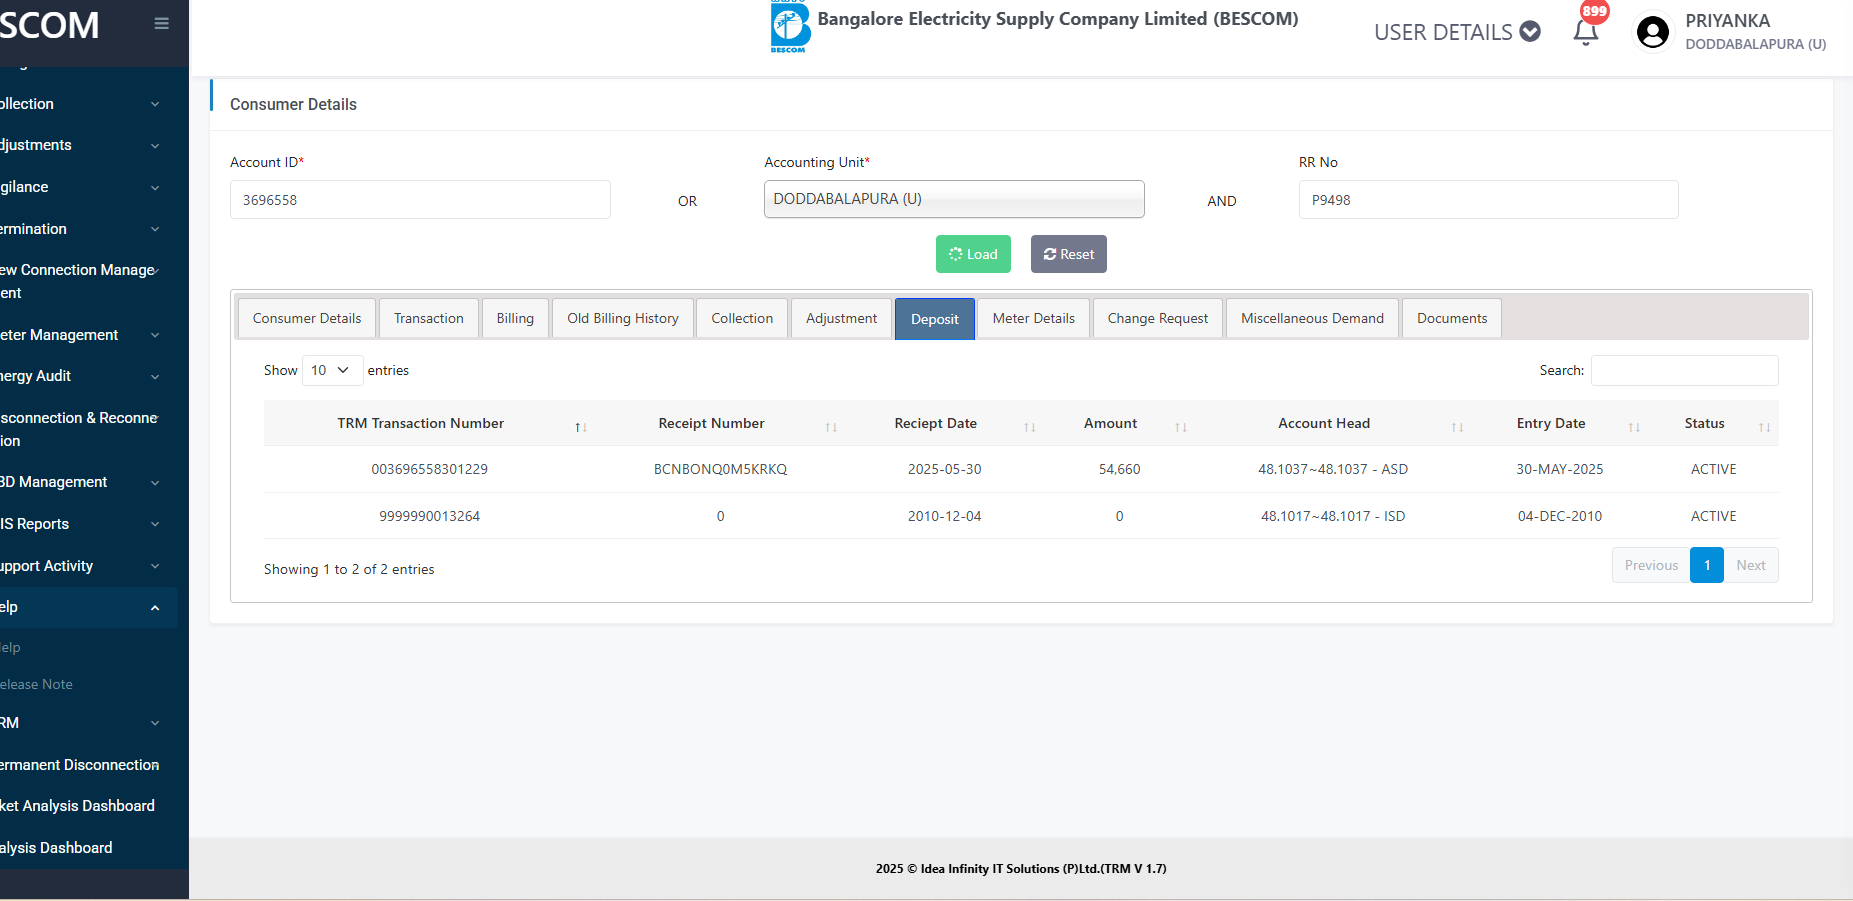Sort by TRM Transaction Number column arrows
The image size is (1853, 901).
[581, 427]
